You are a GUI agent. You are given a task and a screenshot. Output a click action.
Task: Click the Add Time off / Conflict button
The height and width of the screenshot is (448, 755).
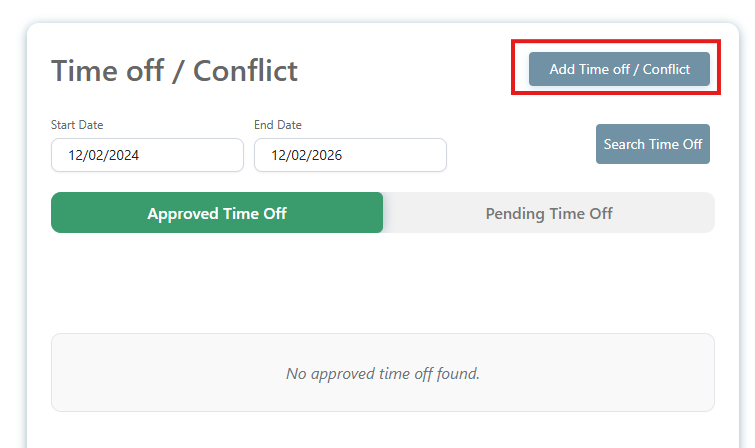click(619, 69)
